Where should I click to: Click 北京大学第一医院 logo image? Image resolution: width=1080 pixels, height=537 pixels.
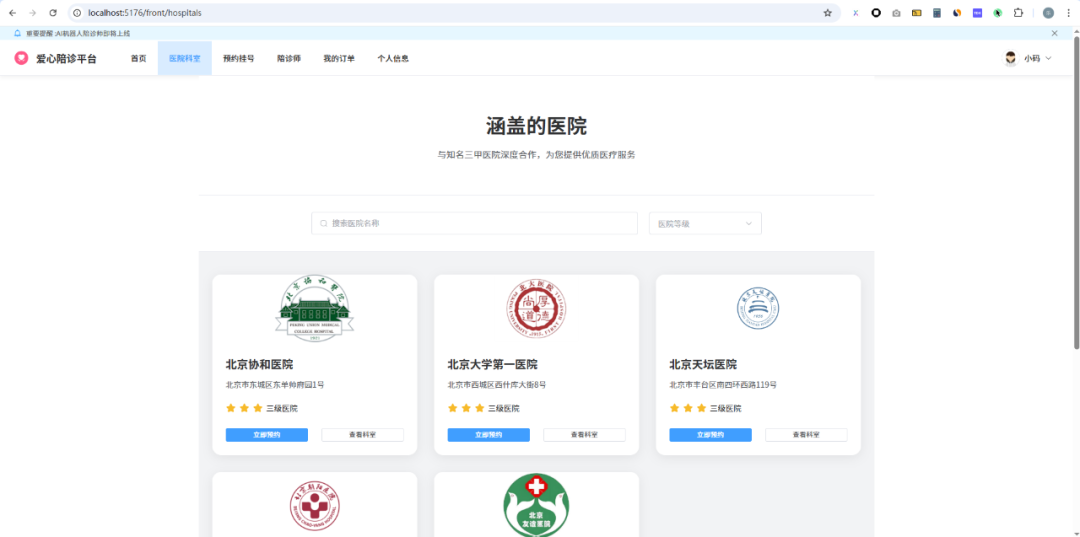pos(537,310)
